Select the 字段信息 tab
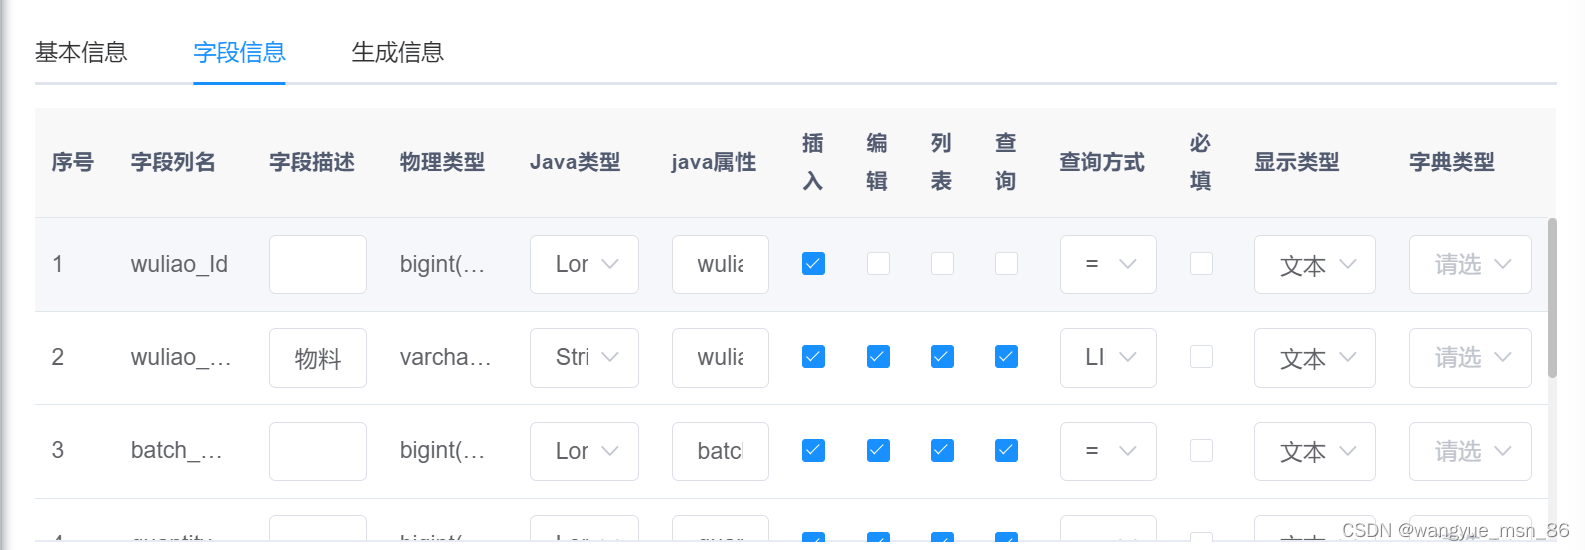This screenshot has height=550, width=1585. point(239,52)
